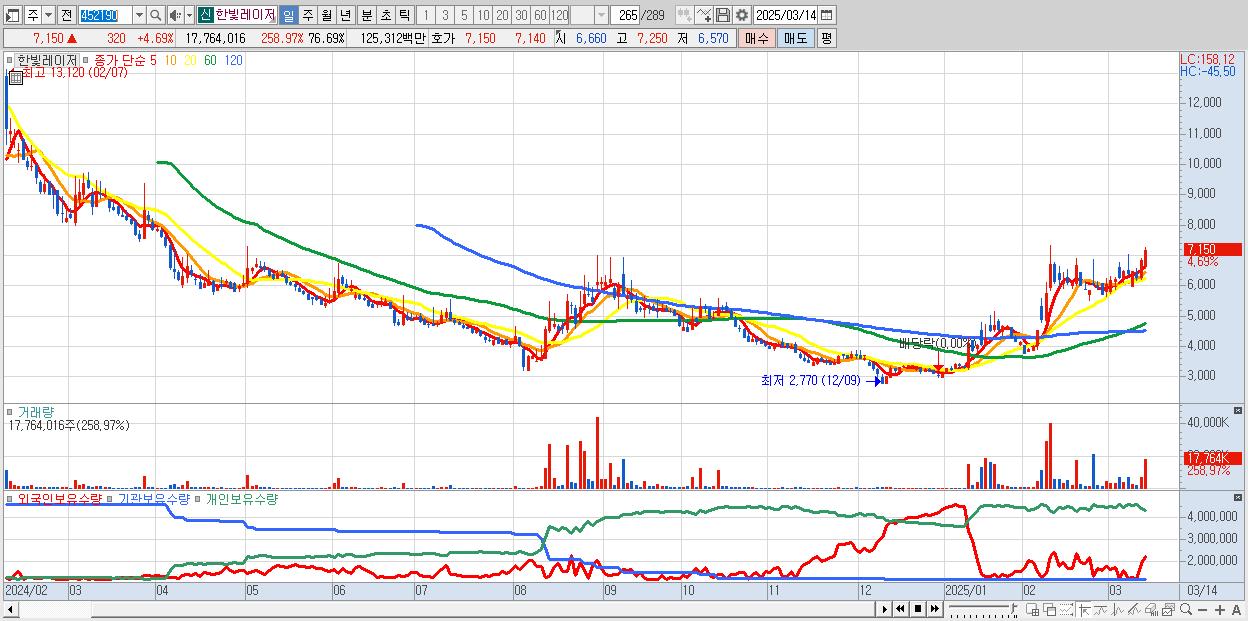This screenshot has width=1248, height=621.
Task: Click the 매수 buy button
Action: 757,38
